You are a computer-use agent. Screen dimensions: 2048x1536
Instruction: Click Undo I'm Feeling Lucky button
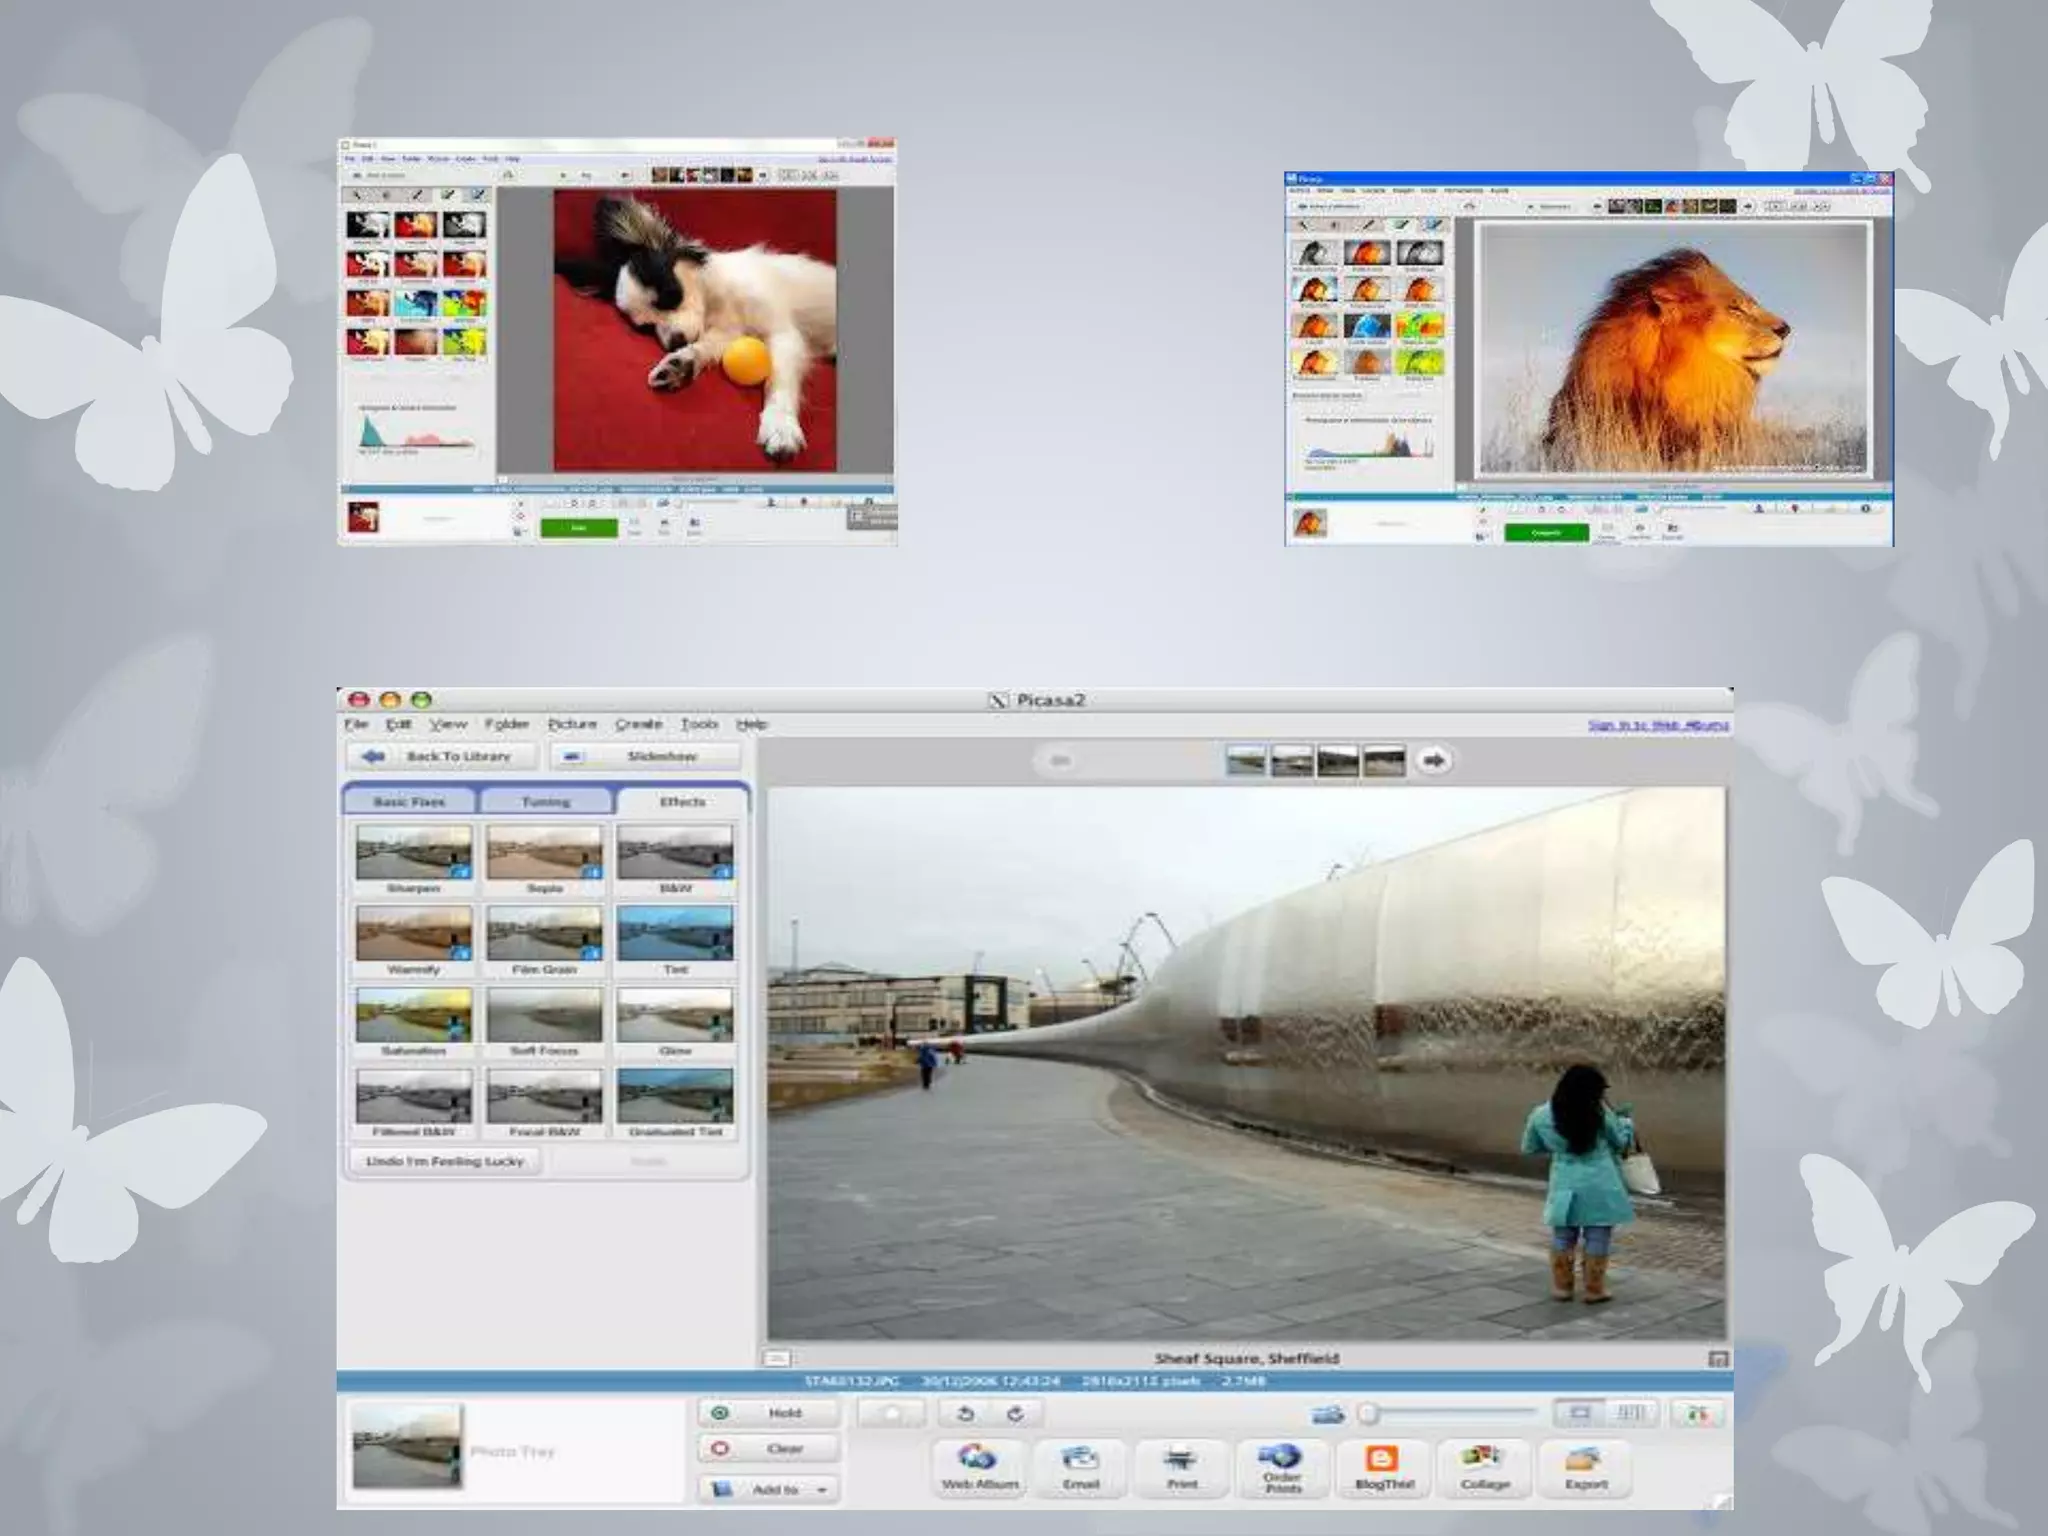click(445, 1161)
